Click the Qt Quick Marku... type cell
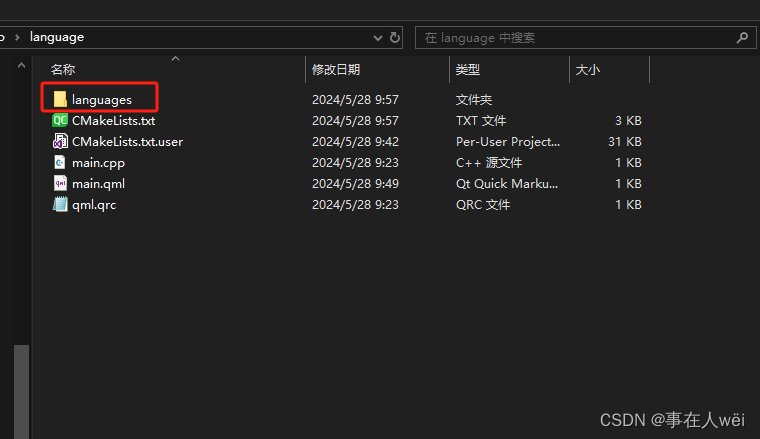The image size is (760, 439). click(x=507, y=184)
